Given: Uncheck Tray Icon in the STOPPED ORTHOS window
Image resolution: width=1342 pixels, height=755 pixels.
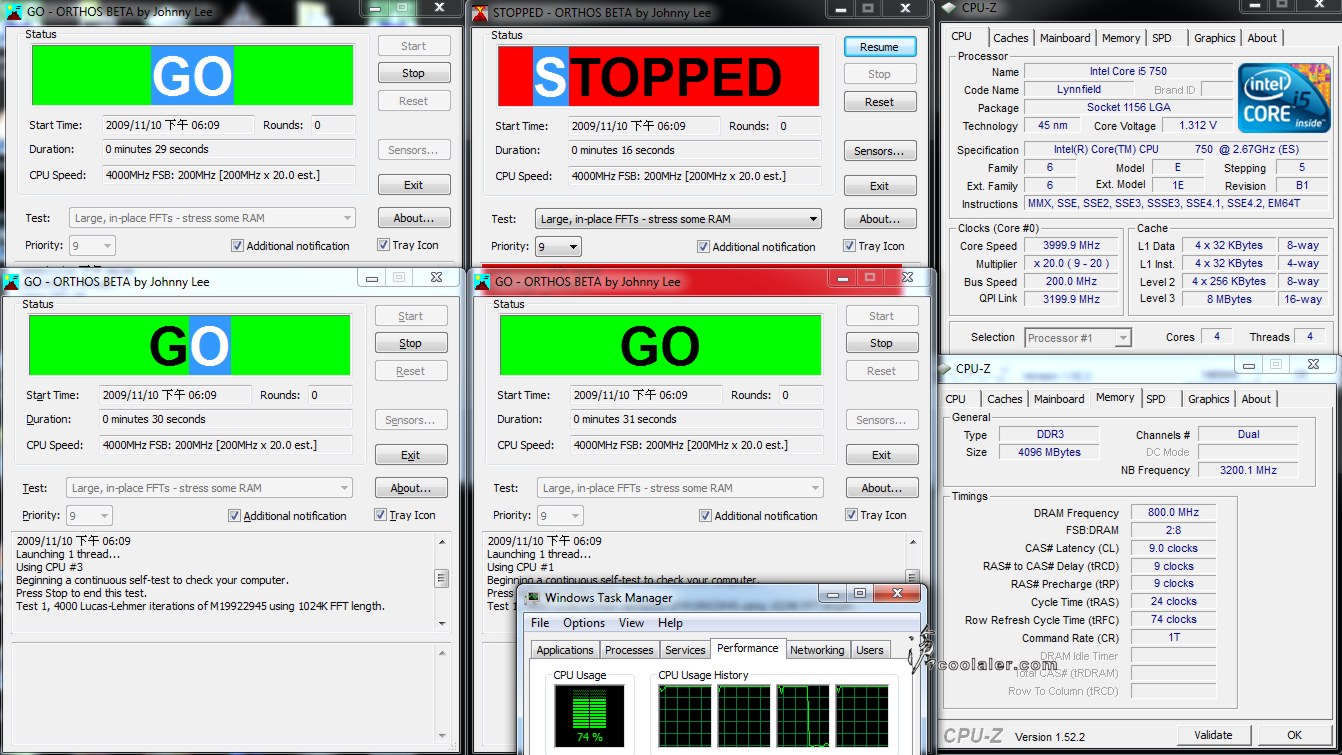Looking at the screenshot, I should [850, 246].
